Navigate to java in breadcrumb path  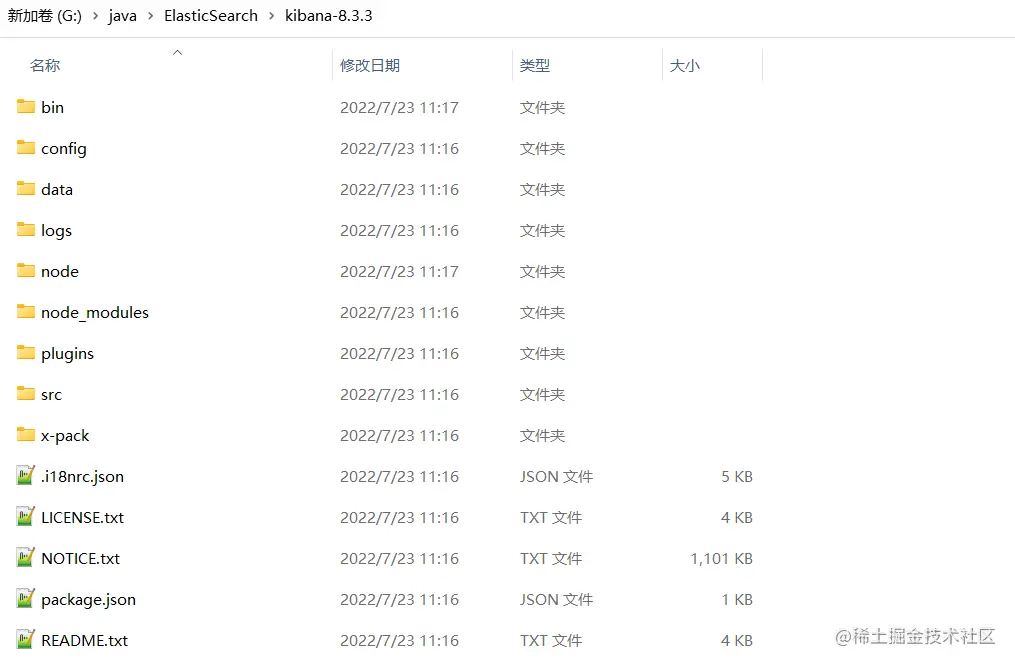click(122, 16)
